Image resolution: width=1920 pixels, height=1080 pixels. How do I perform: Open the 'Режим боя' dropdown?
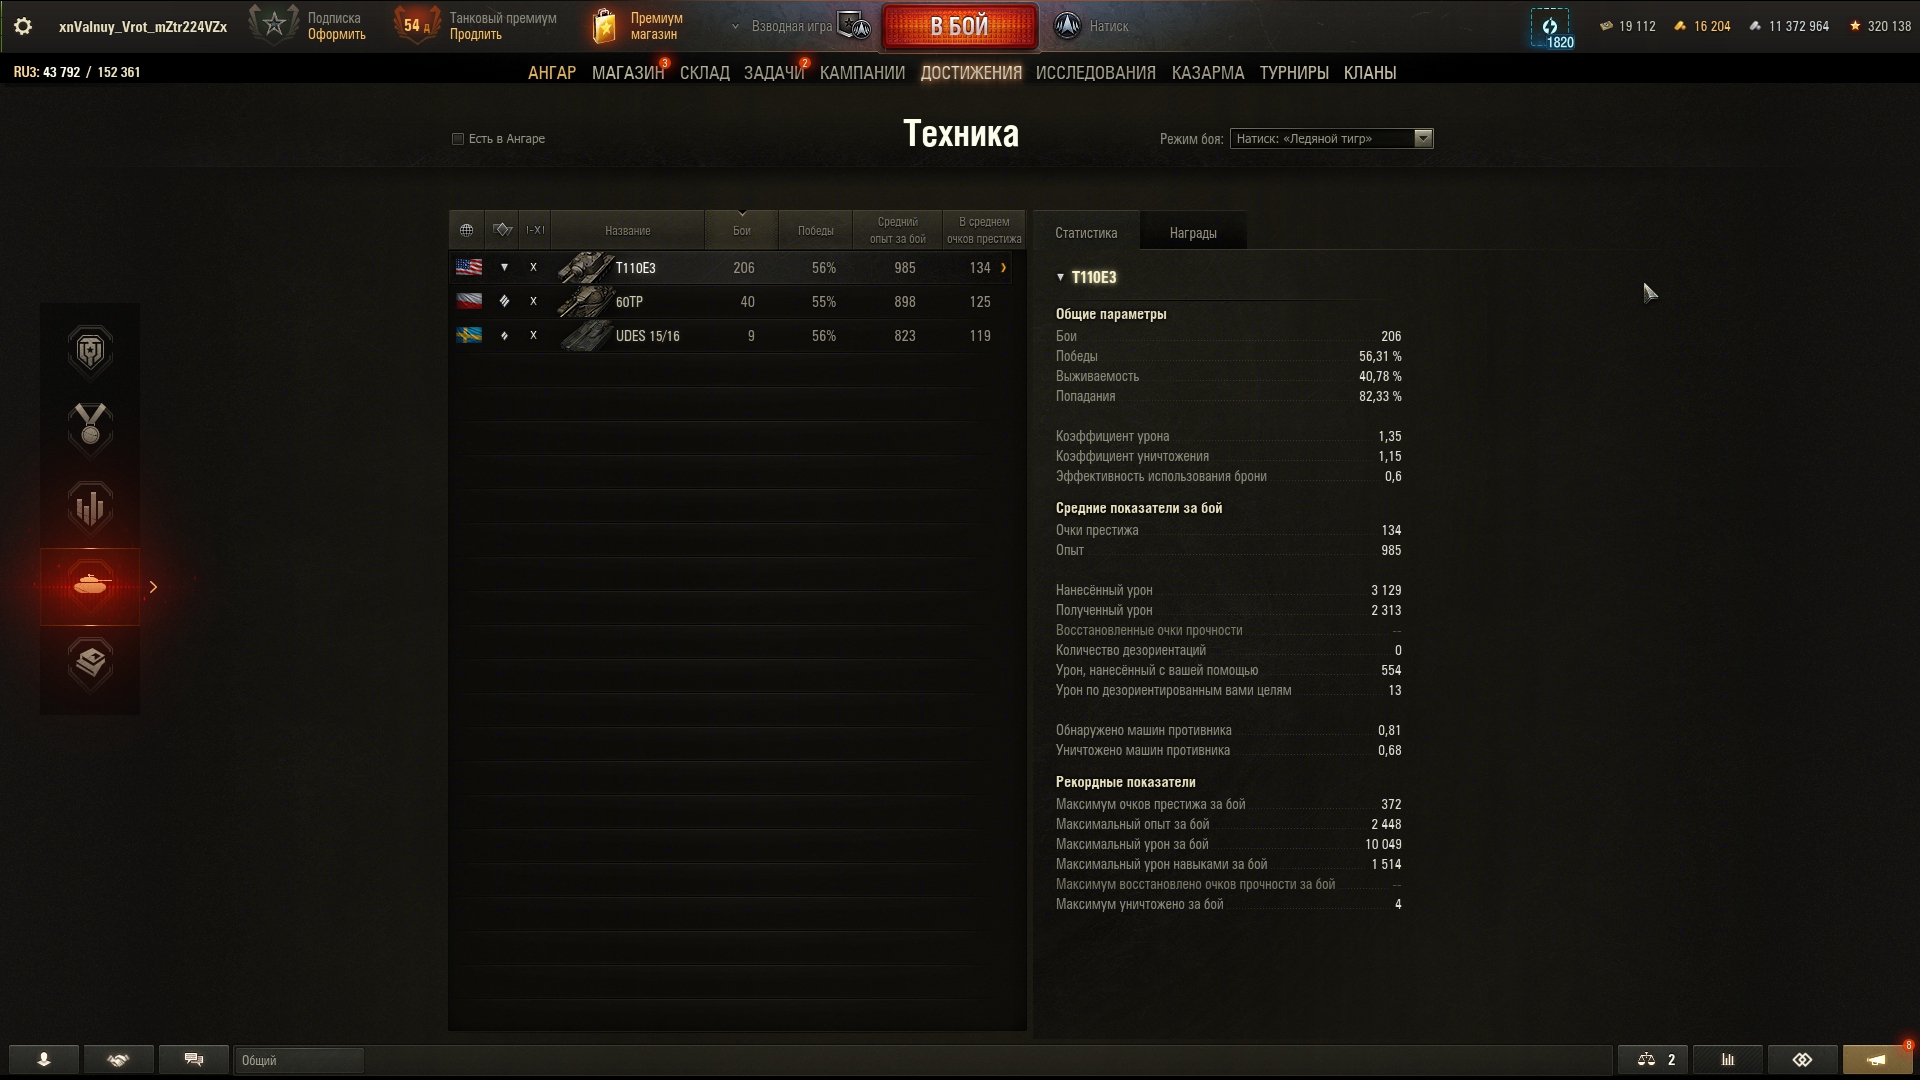click(1331, 139)
